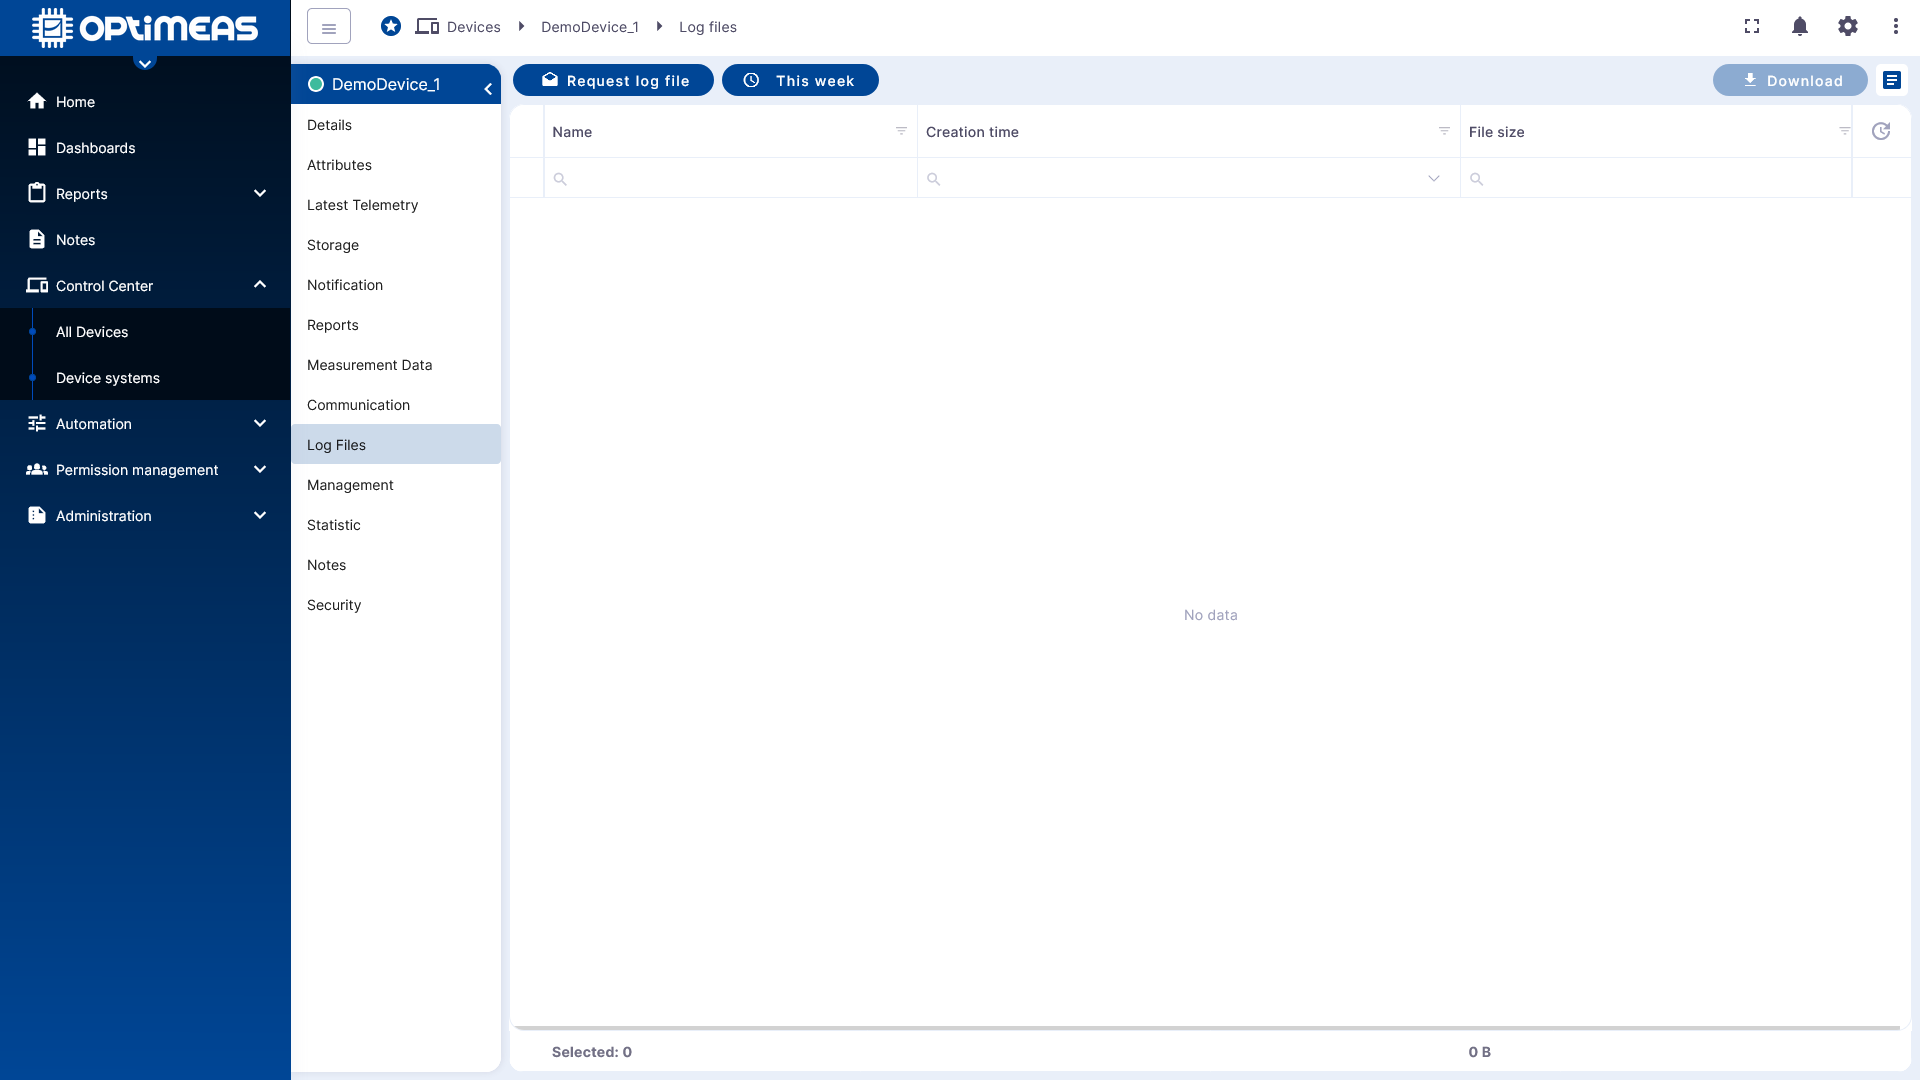Open notifications bell icon
The image size is (1920, 1080).
tap(1800, 27)
